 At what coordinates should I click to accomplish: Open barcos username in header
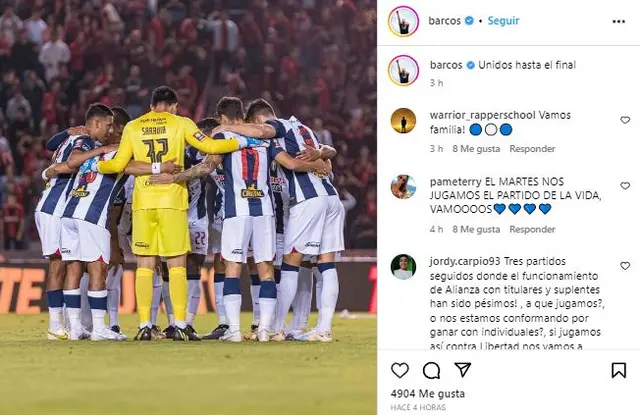pyautogui.click(x=444, y=20)
